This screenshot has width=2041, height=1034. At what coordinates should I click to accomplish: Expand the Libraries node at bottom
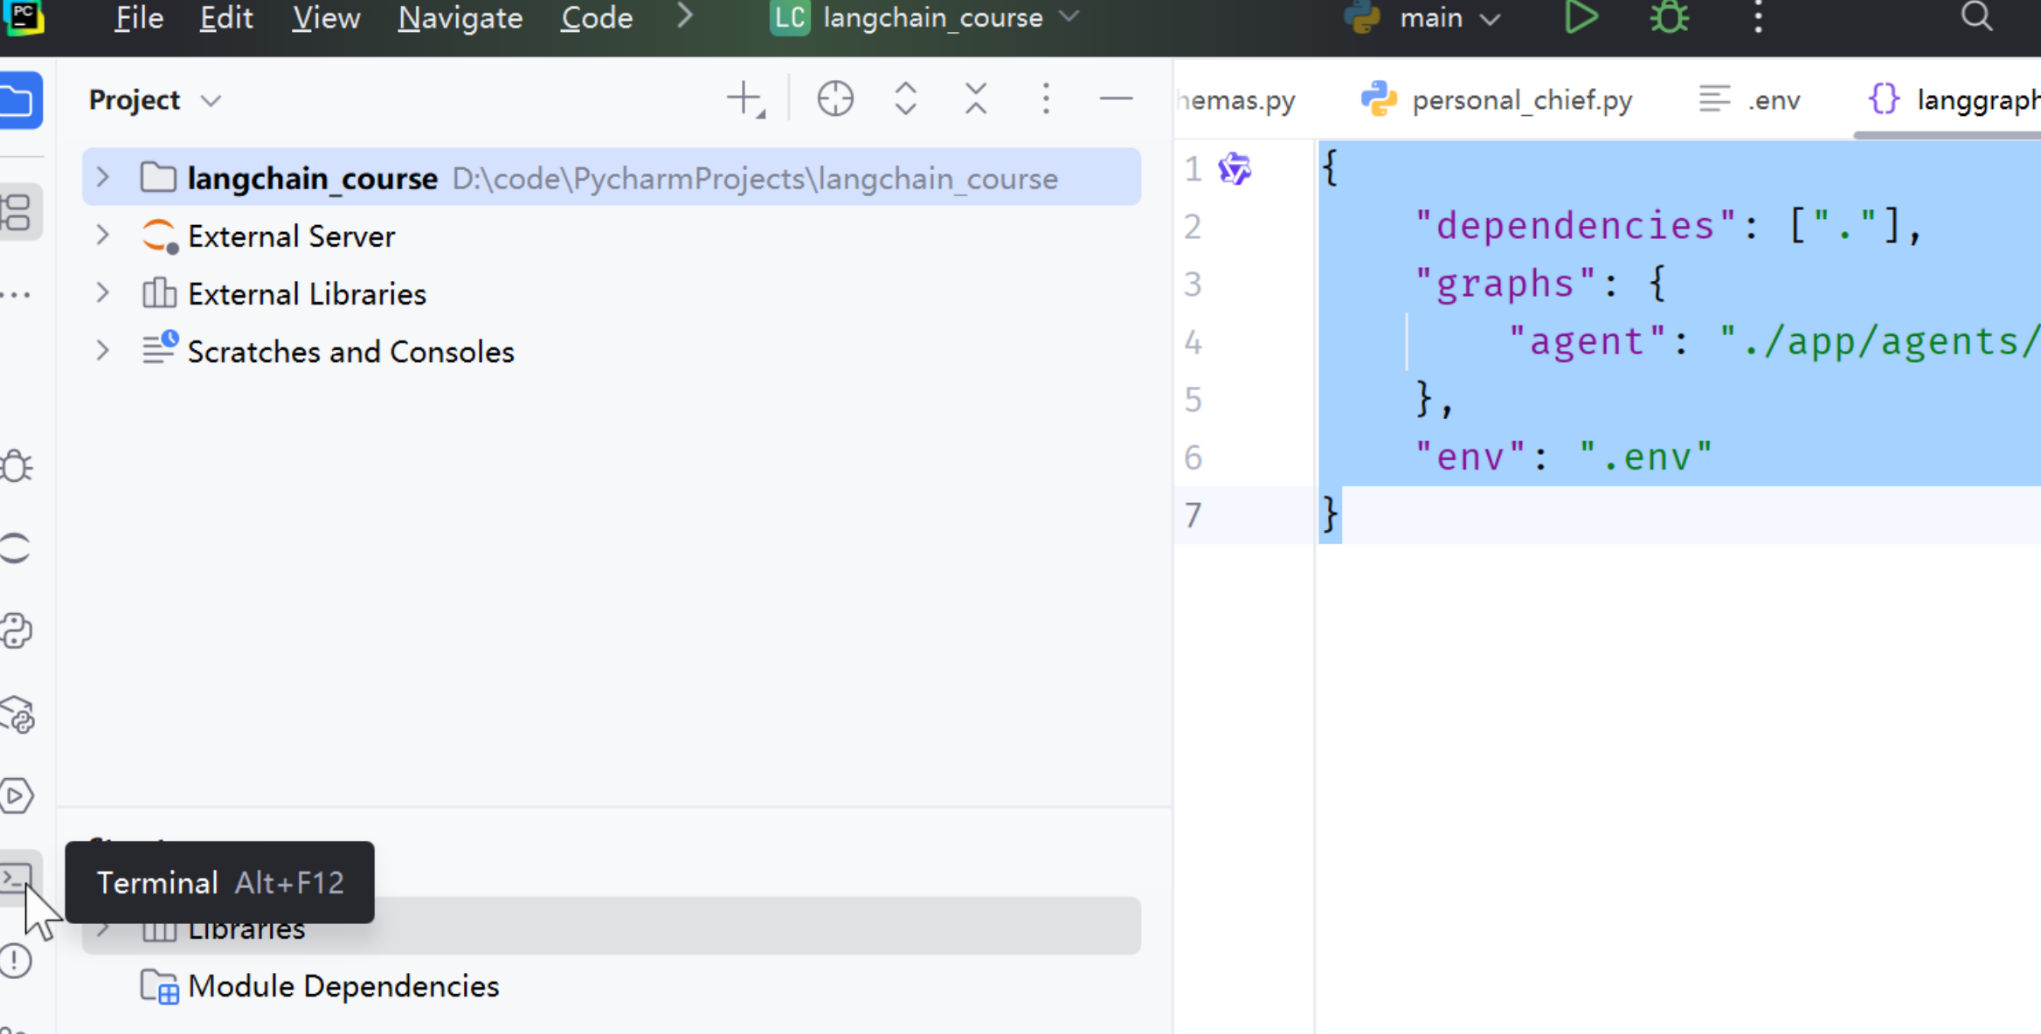[x=103, y=931]
